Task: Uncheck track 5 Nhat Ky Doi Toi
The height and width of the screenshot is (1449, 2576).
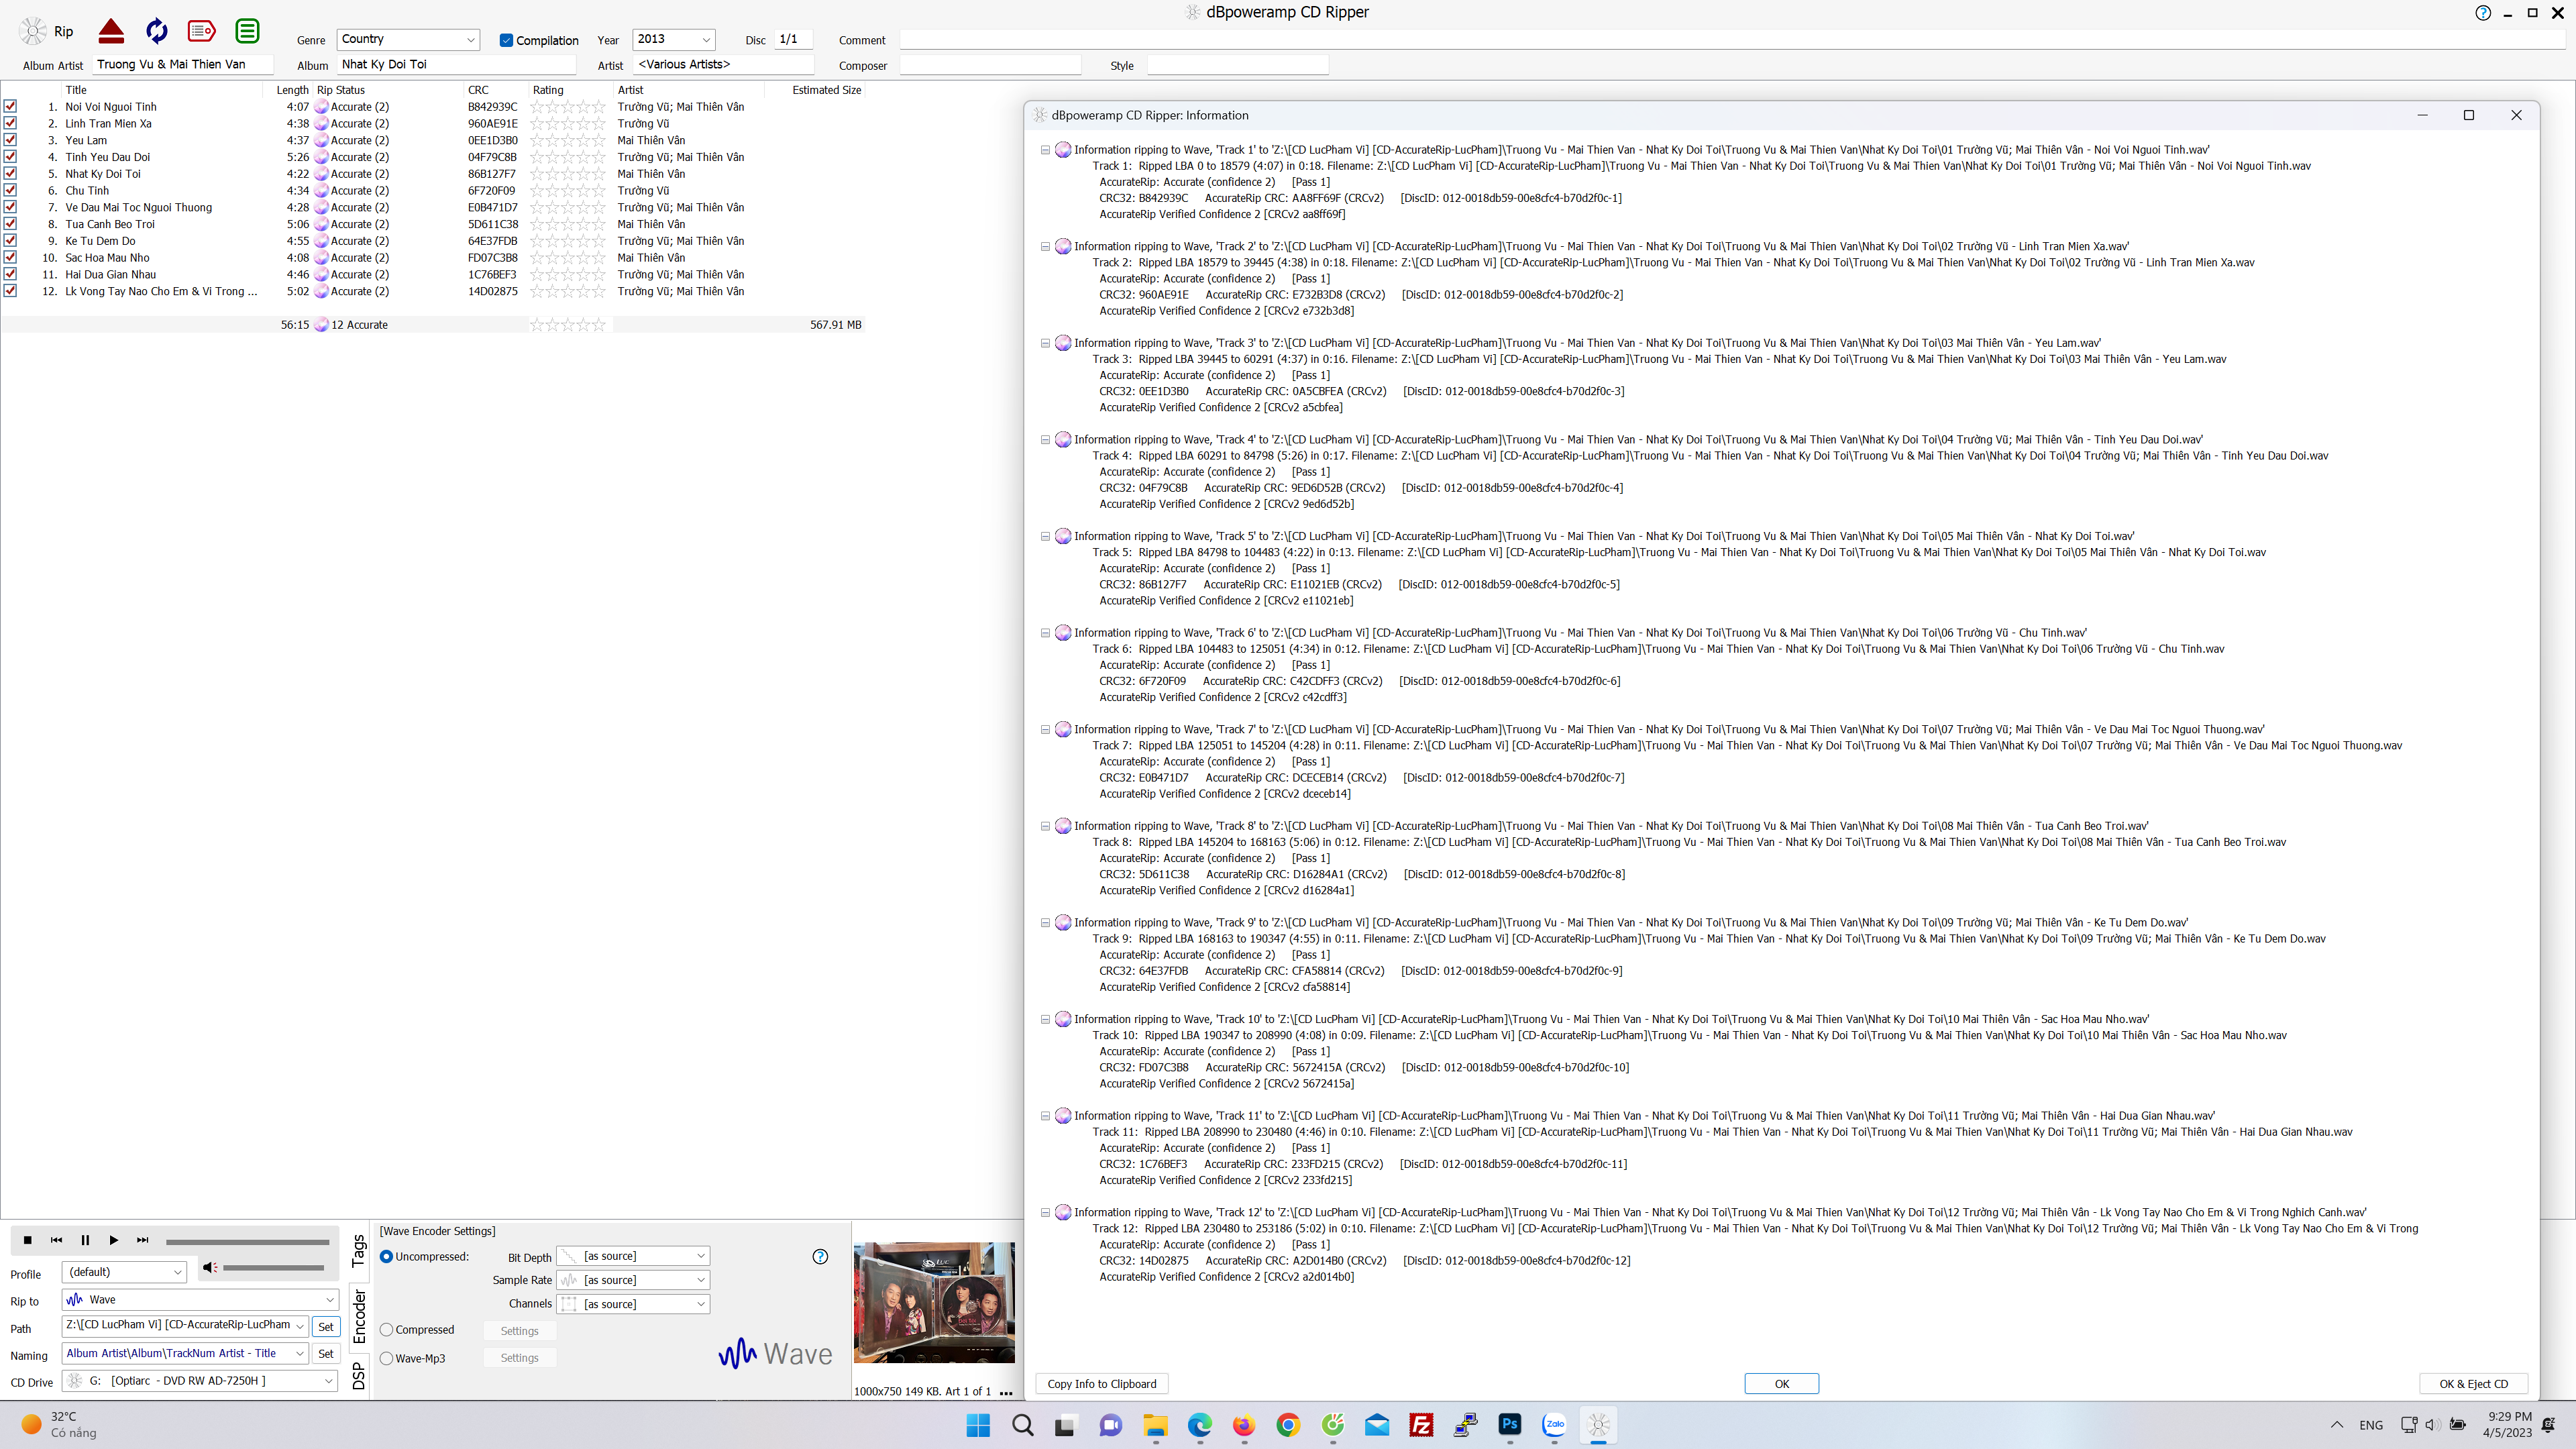Action: tap(10, 173)
